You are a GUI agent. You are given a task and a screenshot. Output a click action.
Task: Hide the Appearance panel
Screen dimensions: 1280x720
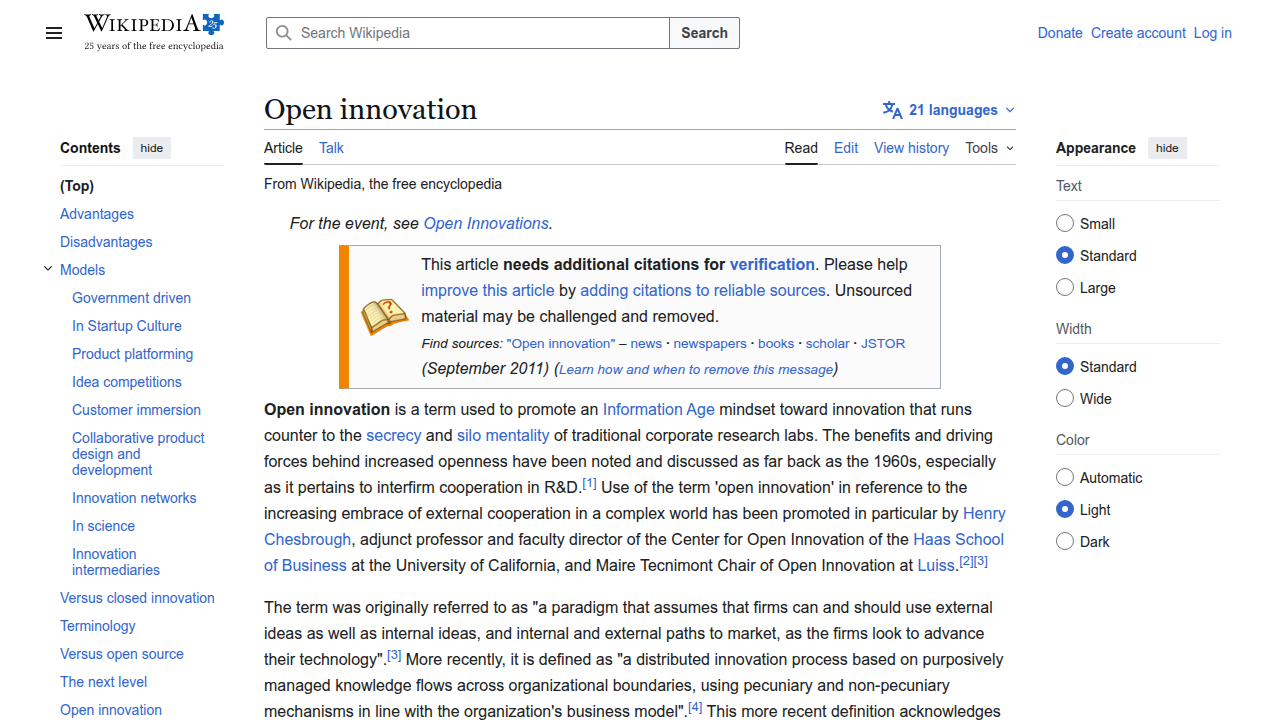pos(1167,148)
